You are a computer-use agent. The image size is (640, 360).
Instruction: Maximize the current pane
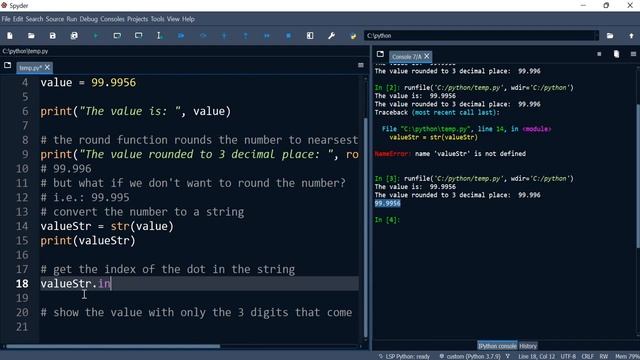310,36
